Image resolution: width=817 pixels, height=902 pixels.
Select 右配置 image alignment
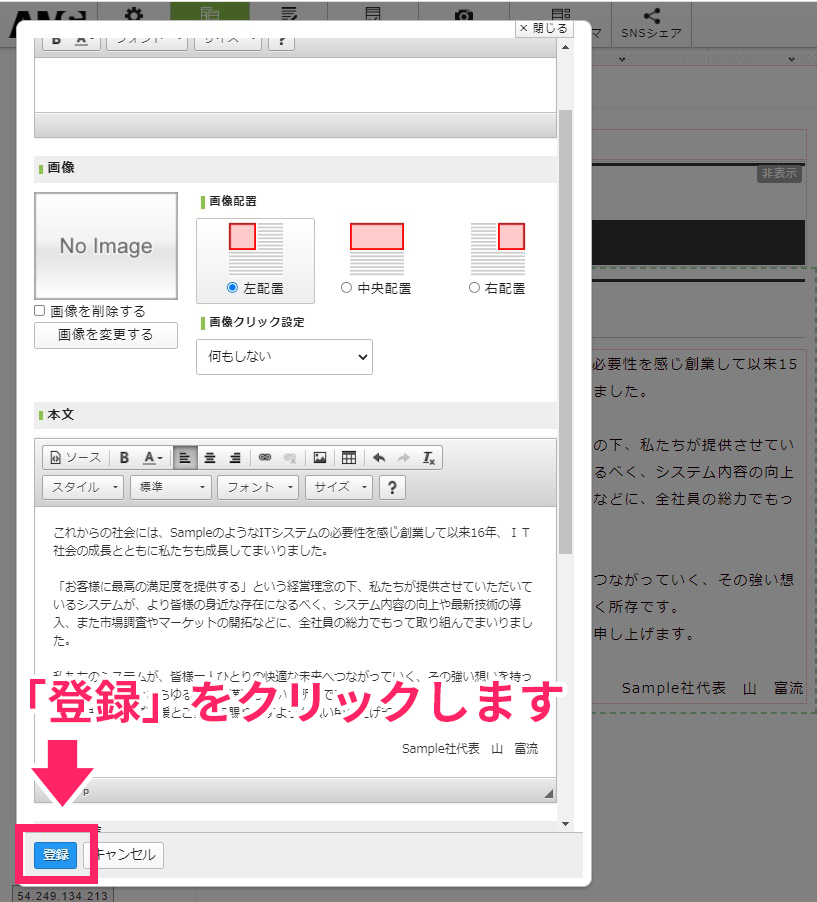[474, 288]
